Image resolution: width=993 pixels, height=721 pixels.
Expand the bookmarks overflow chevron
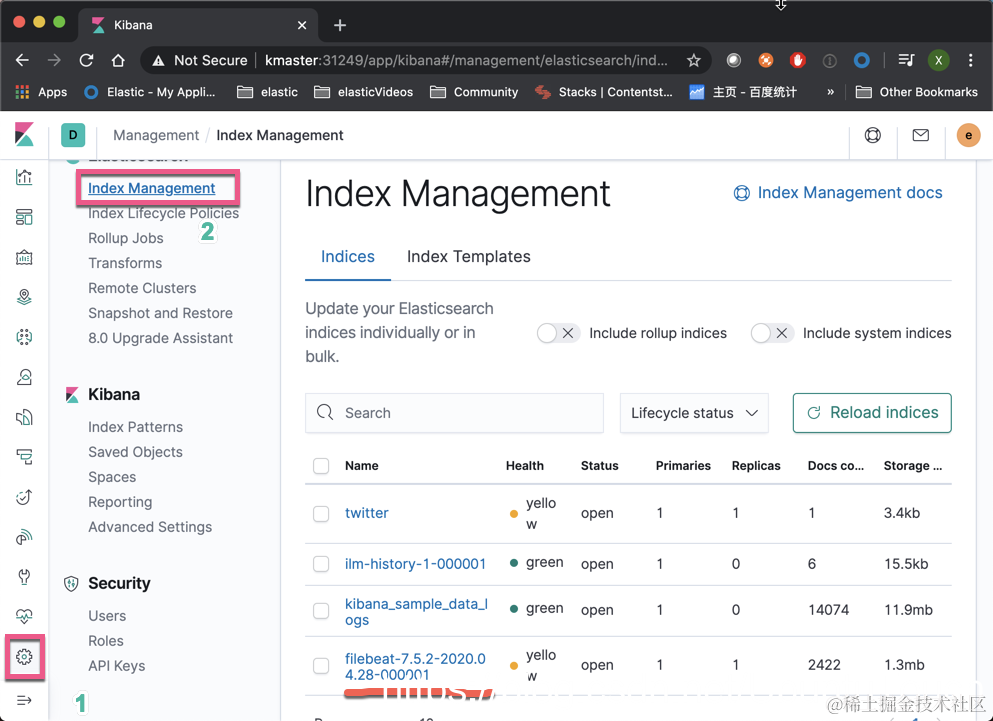(x=830, y=92)
